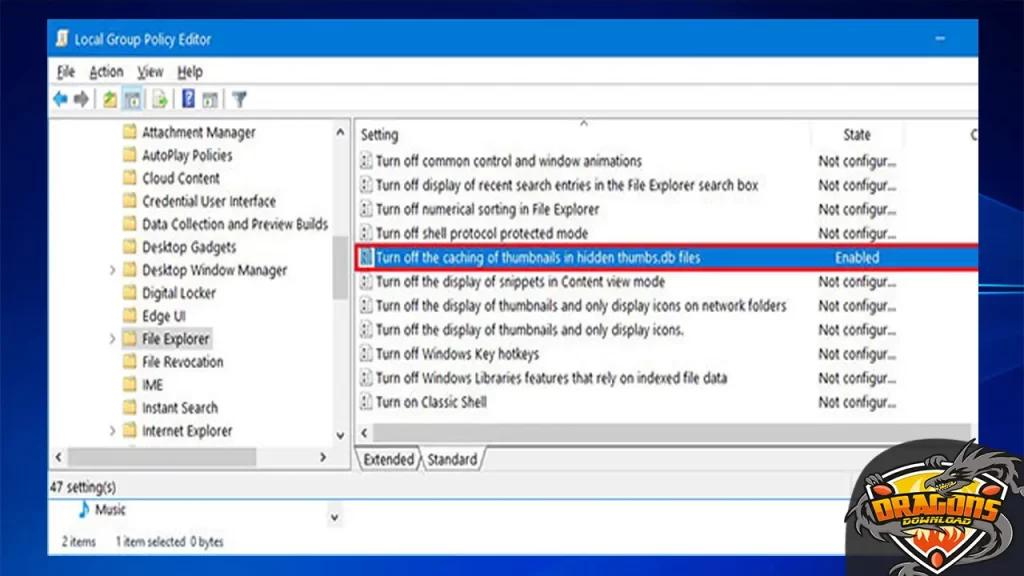Click the Setting column header
This screenshot has width=1024, height=576.
pos(380,135)
